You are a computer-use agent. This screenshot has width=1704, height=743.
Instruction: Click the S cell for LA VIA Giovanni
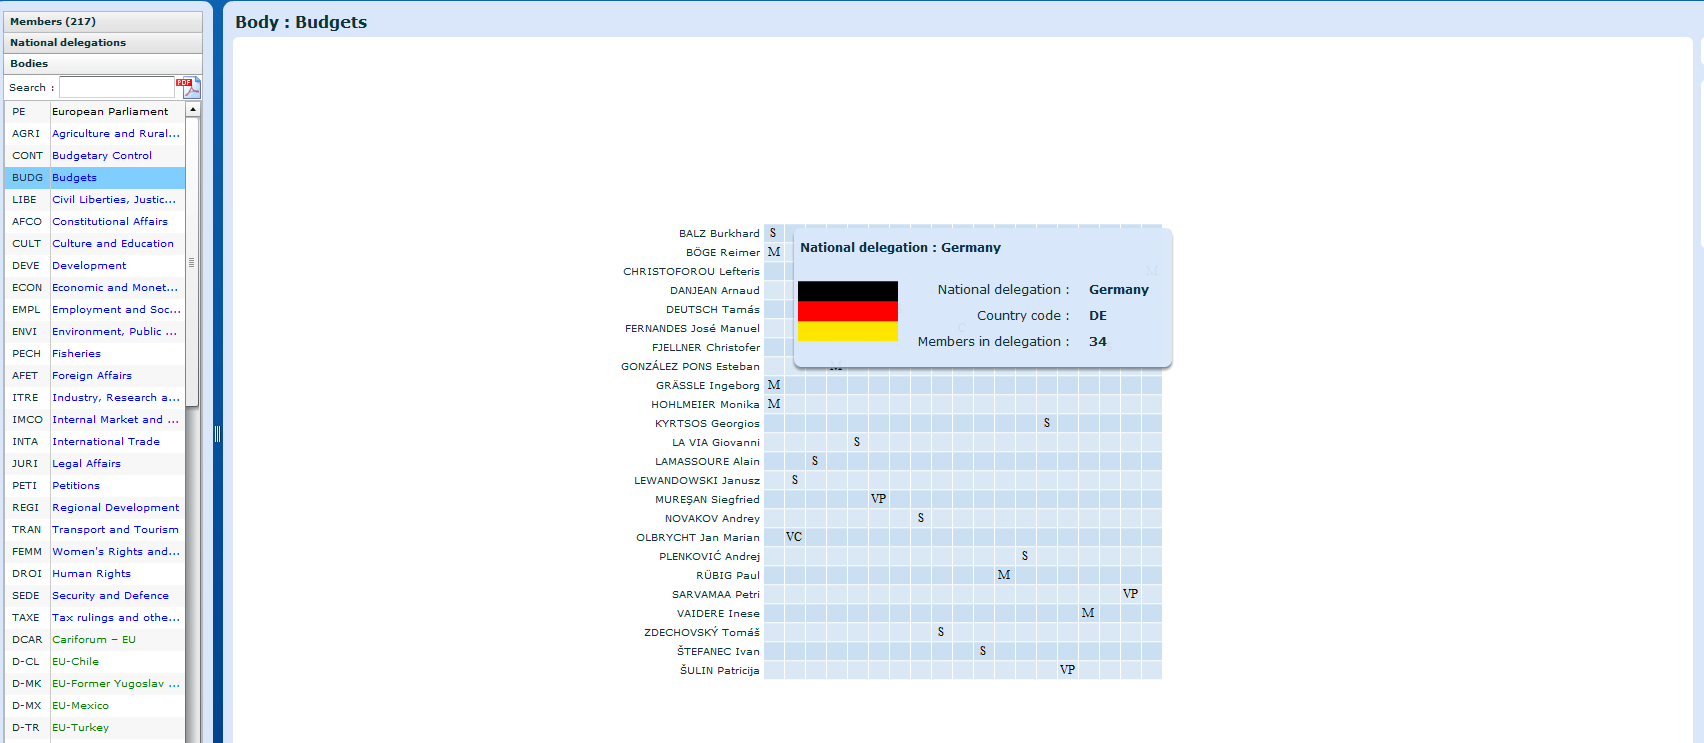point(857,442)
